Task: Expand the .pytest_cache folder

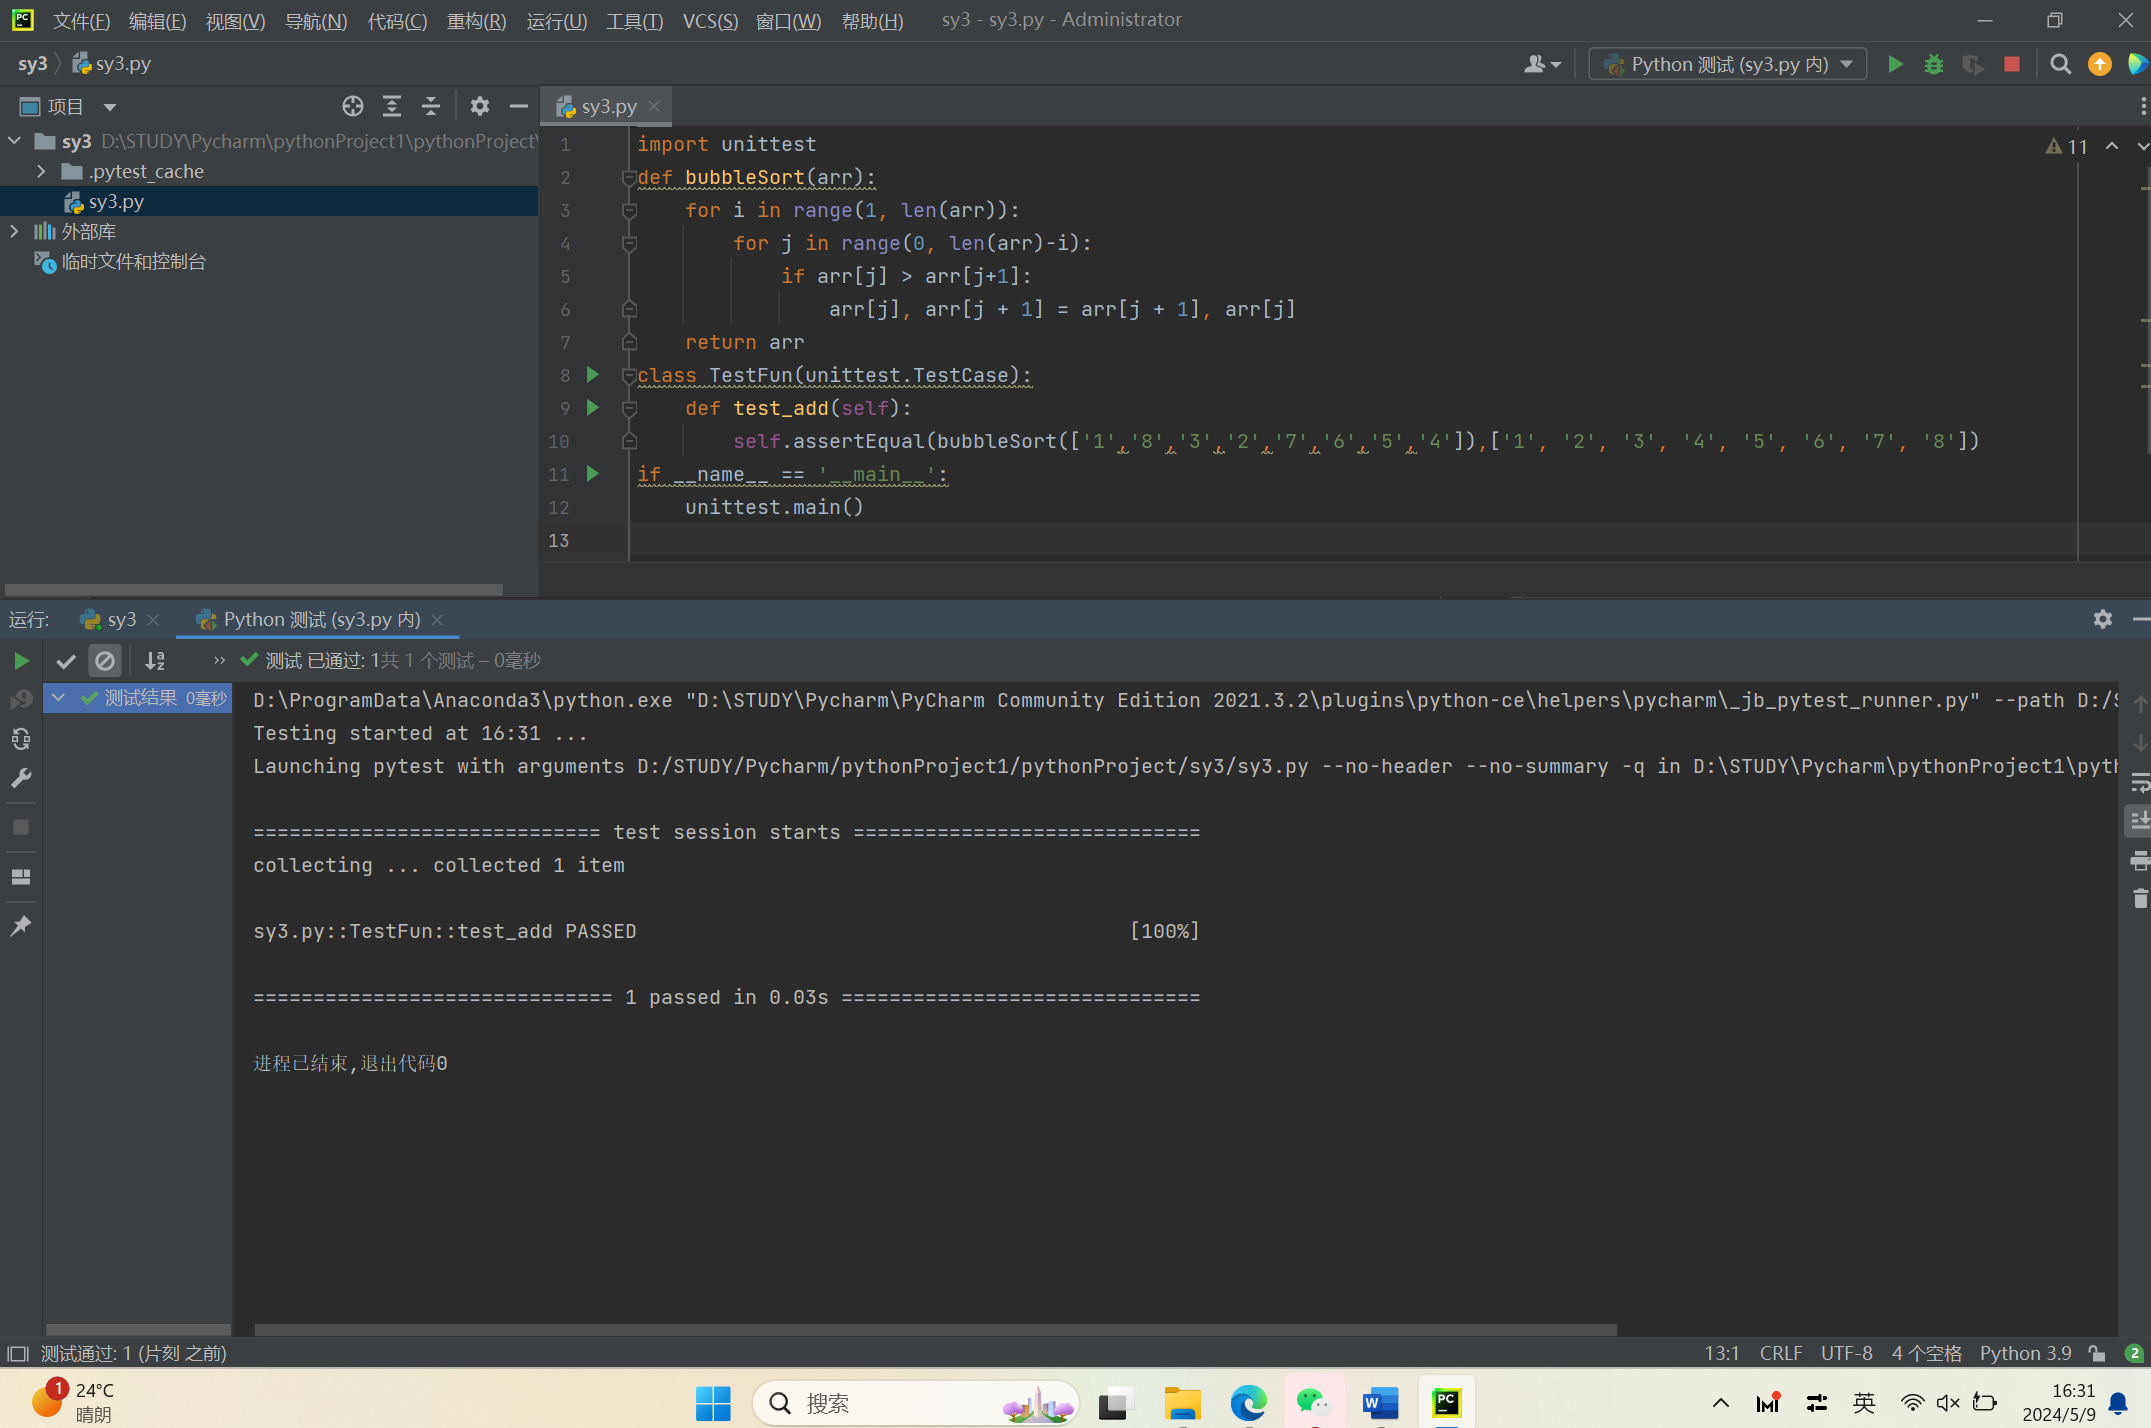Action: click(41, 171)
